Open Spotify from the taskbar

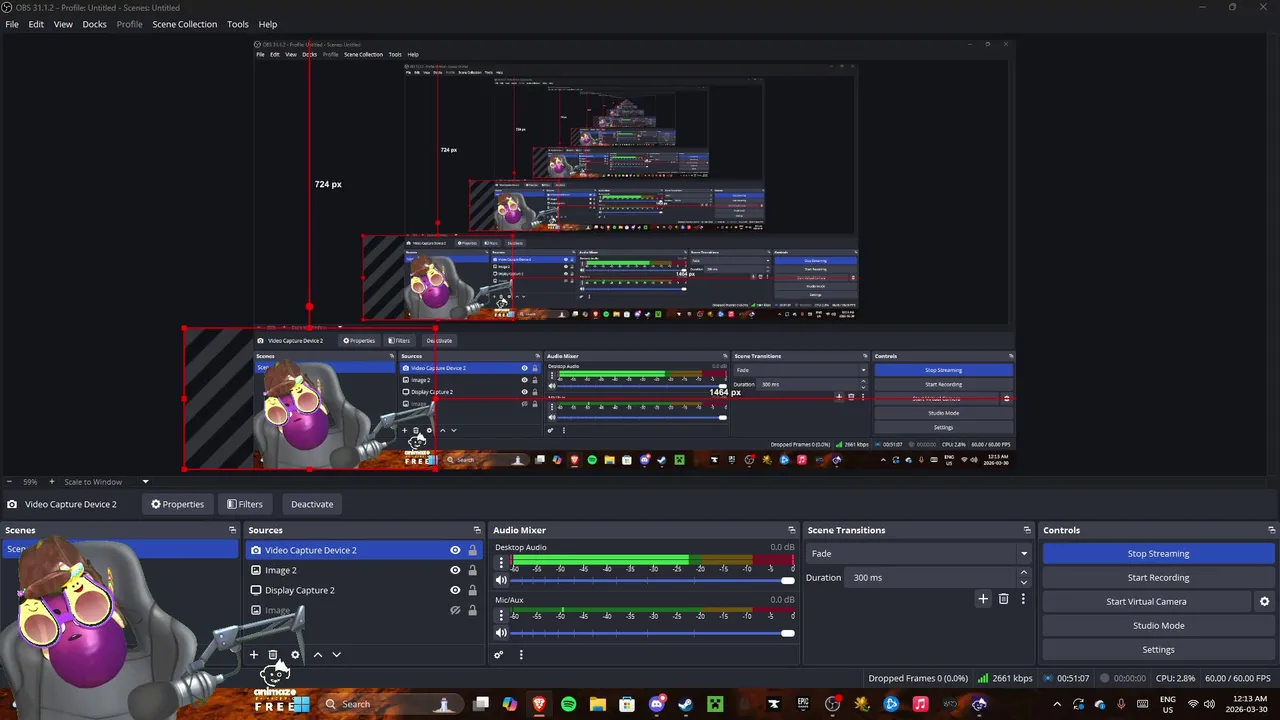coord(569,704)
